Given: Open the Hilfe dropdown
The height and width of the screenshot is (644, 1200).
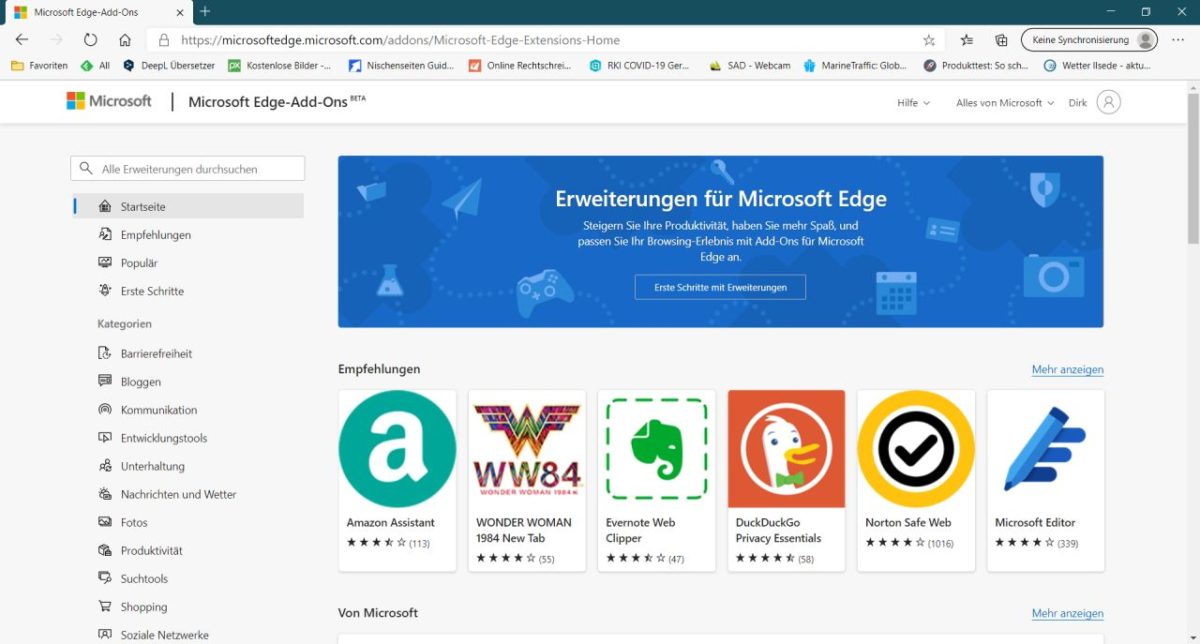Looking at the screenshot, I should click(x=911, y=102).
